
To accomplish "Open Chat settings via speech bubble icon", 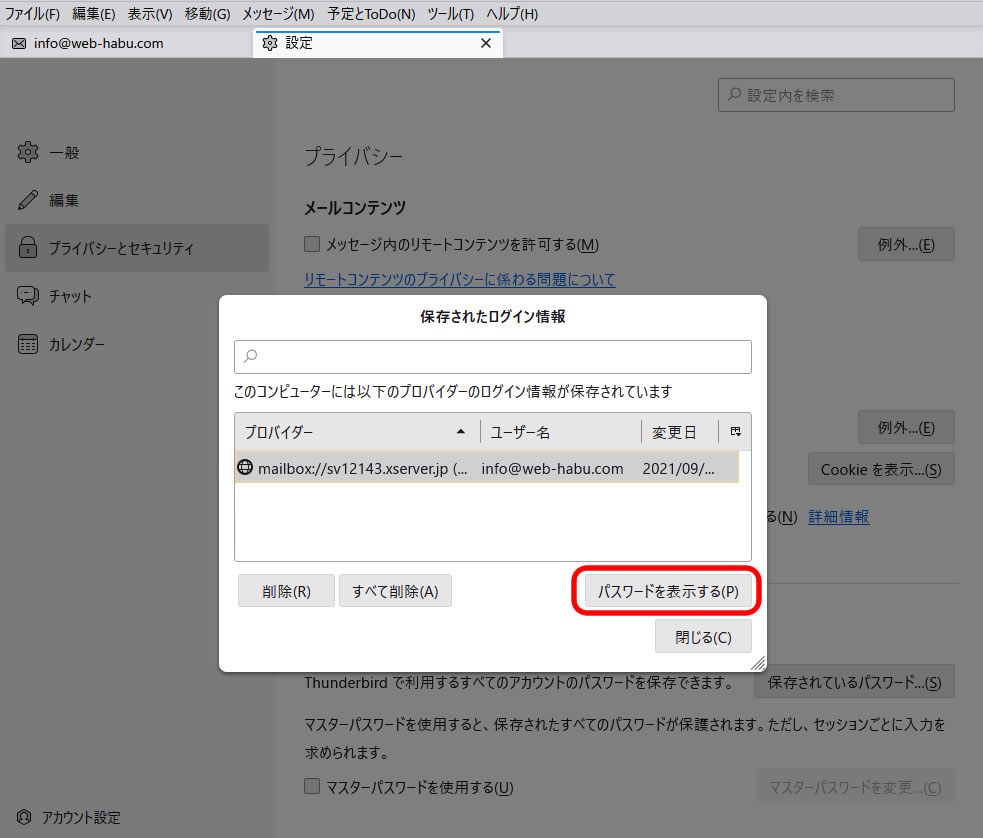I will coord(28,296).
